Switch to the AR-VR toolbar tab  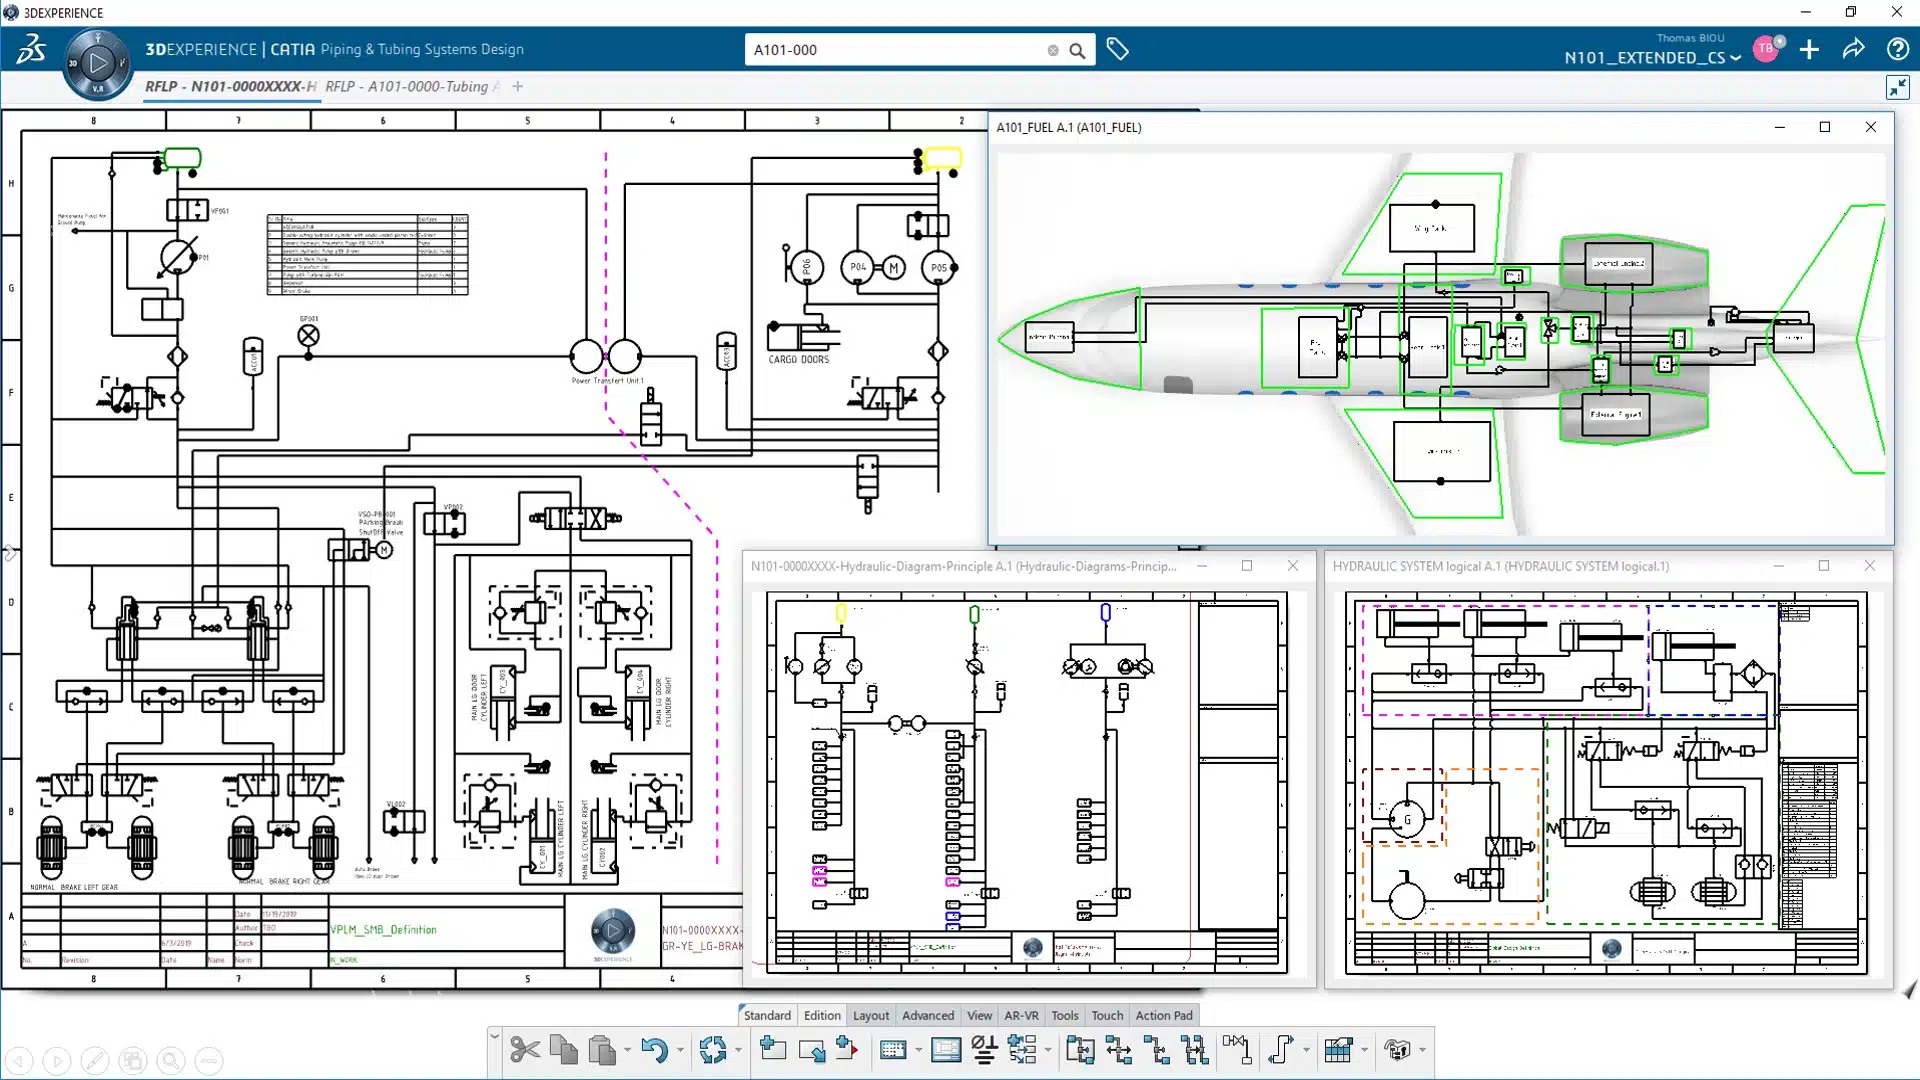[1021, 1015]
